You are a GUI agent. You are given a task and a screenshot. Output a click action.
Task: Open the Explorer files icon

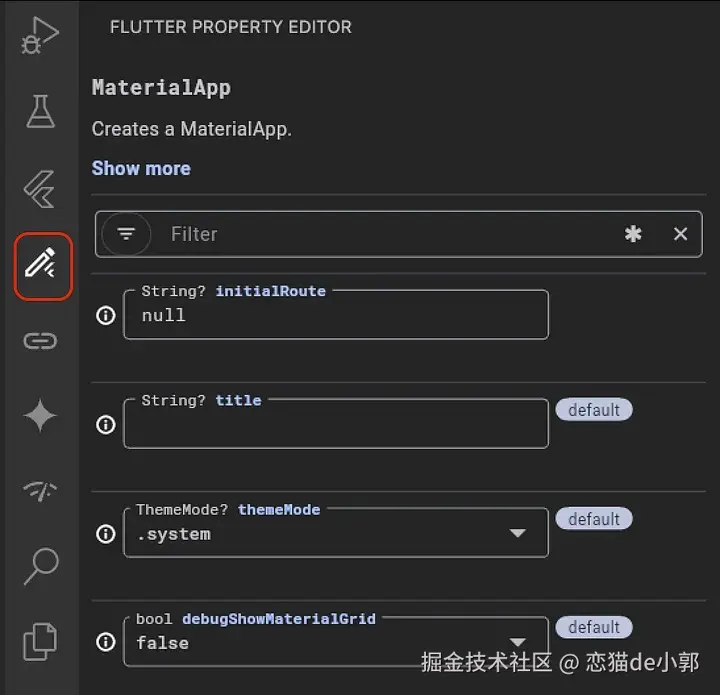tap(40, 642)
